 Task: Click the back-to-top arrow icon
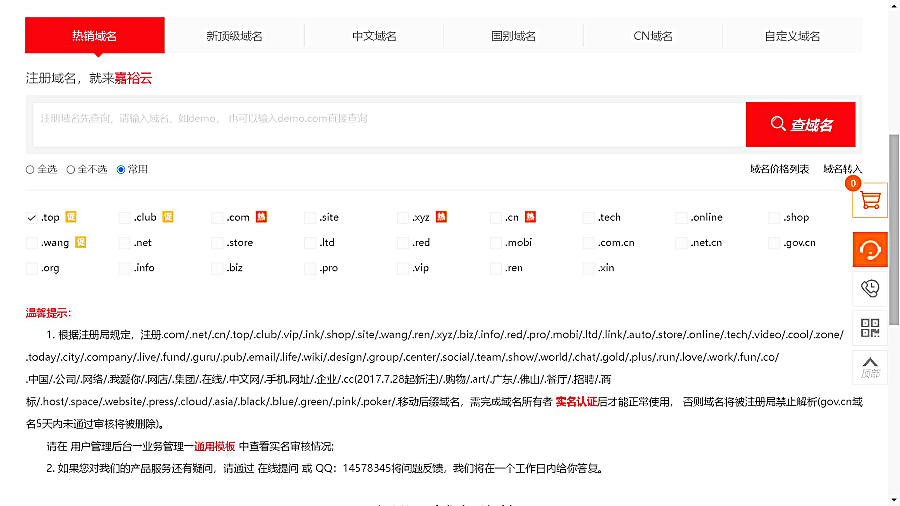click(869, 367)
